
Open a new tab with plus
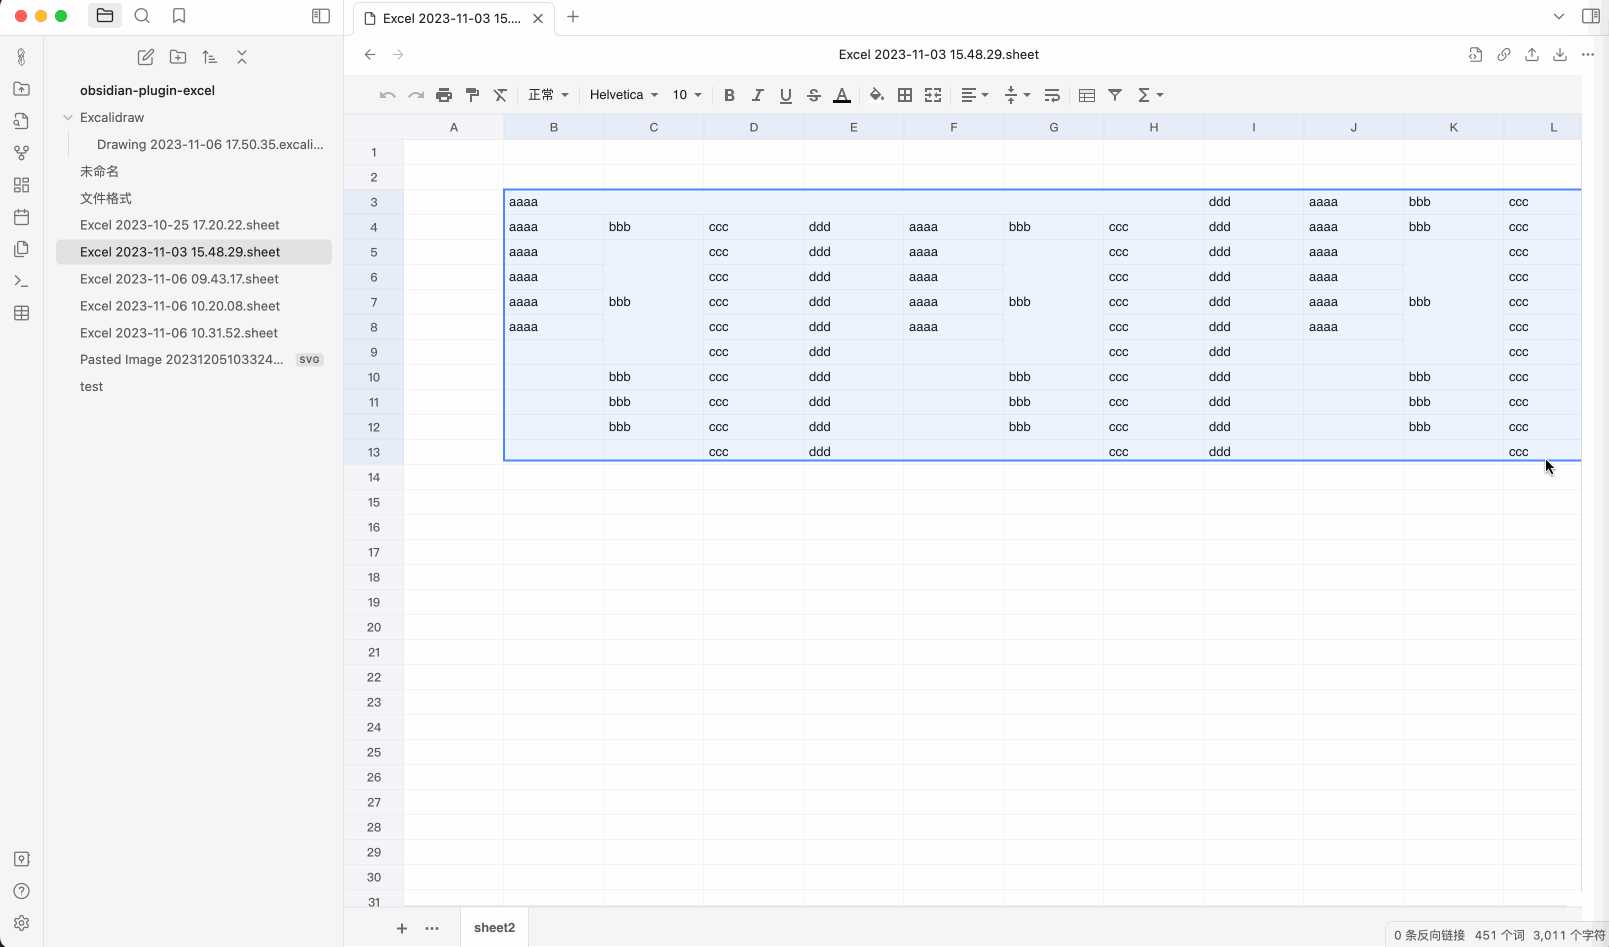pyautogui.click(x=573, y=17)
